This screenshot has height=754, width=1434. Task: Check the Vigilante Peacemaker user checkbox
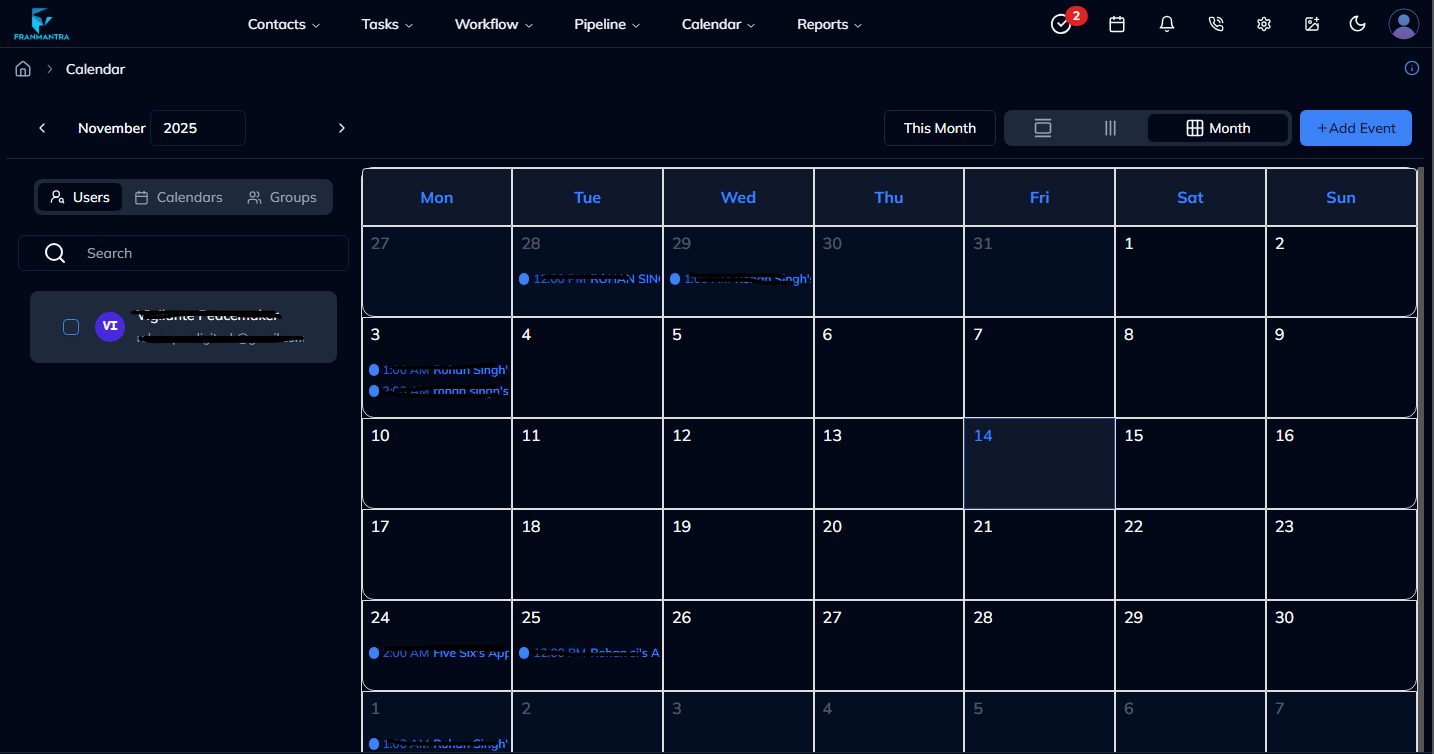click(71, 327)
